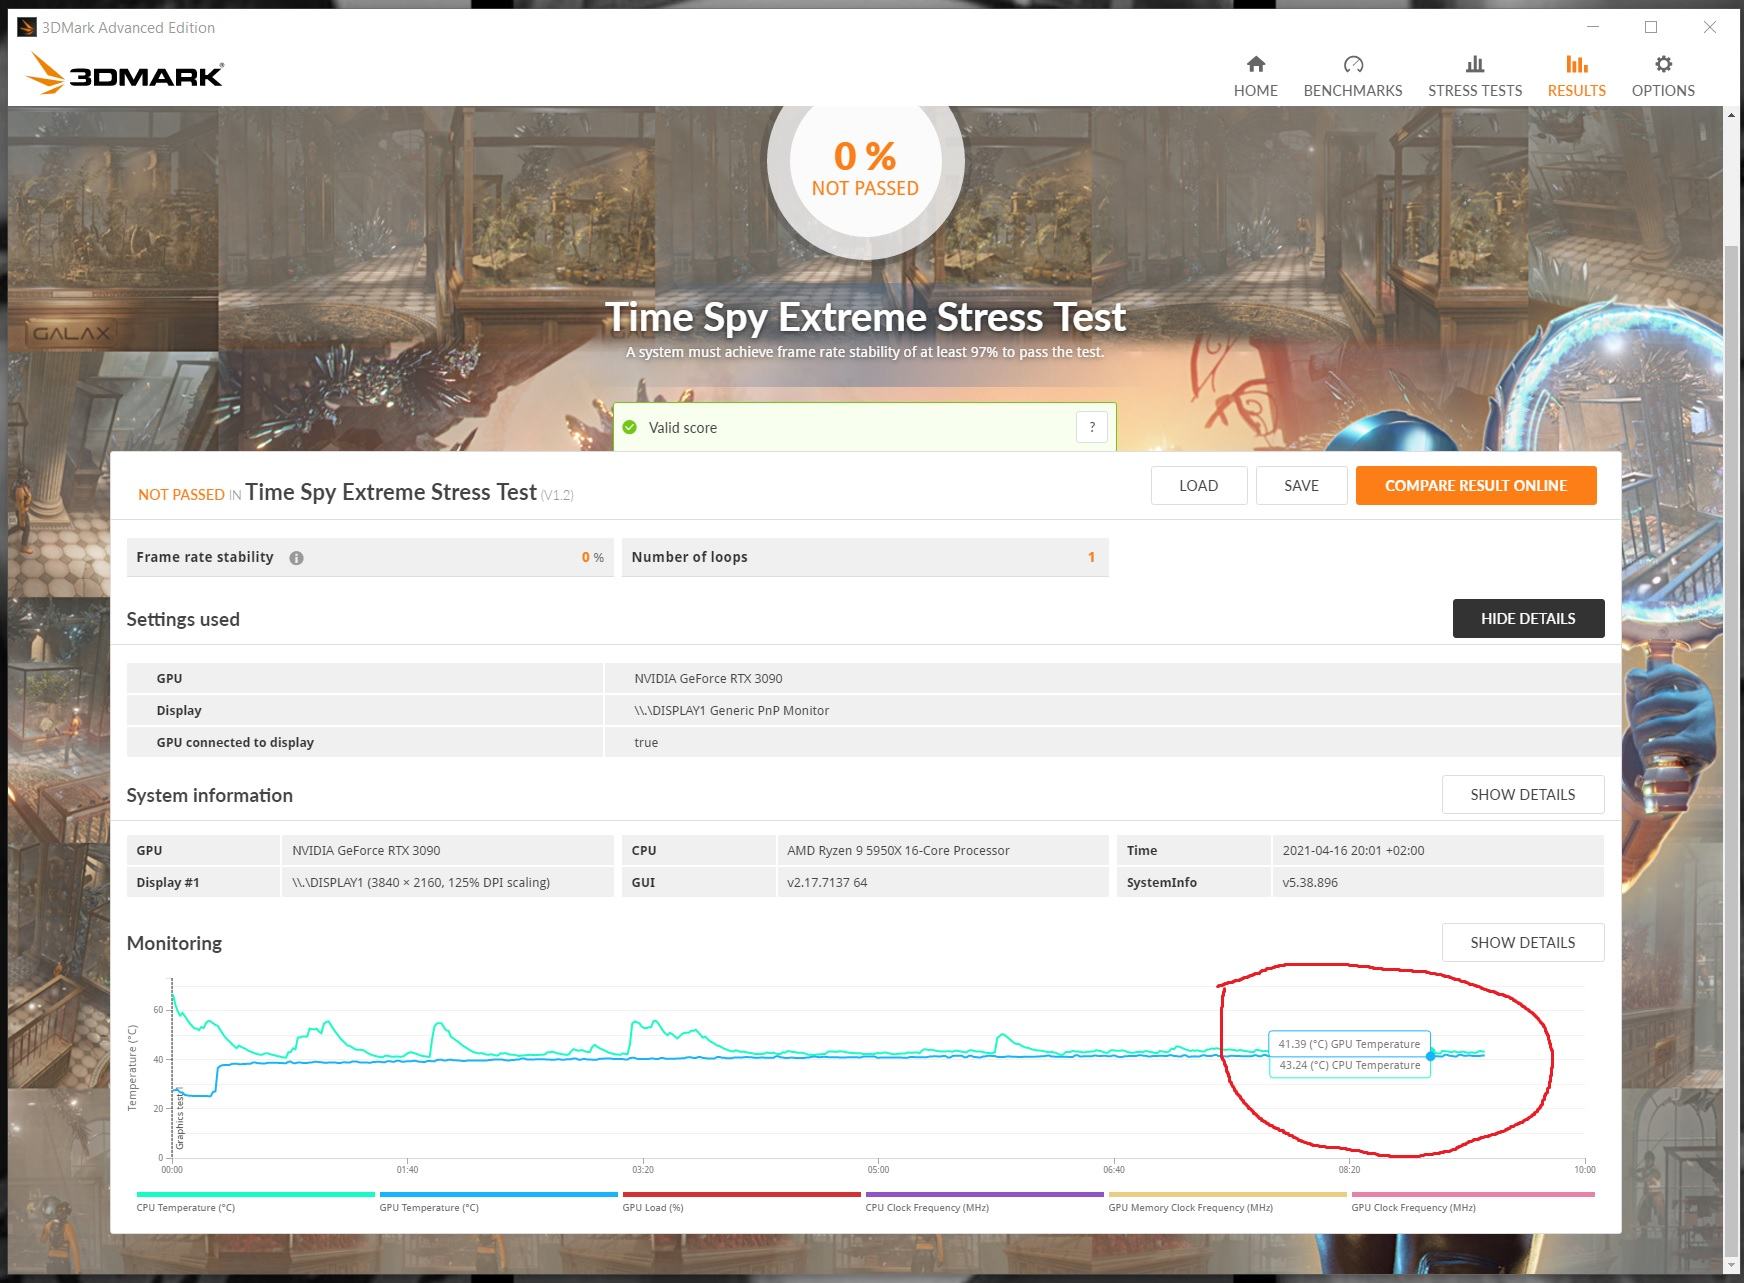This screenshot has height=1283, width=1744.
Task: Select the SystemInfo version v5.38.896
Action: pos(1310,882)
